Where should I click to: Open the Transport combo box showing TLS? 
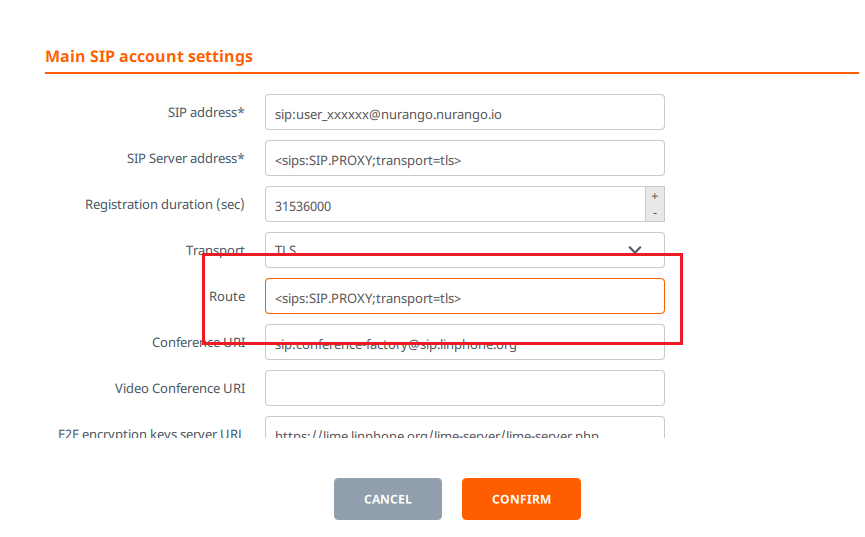coord(464,250)
